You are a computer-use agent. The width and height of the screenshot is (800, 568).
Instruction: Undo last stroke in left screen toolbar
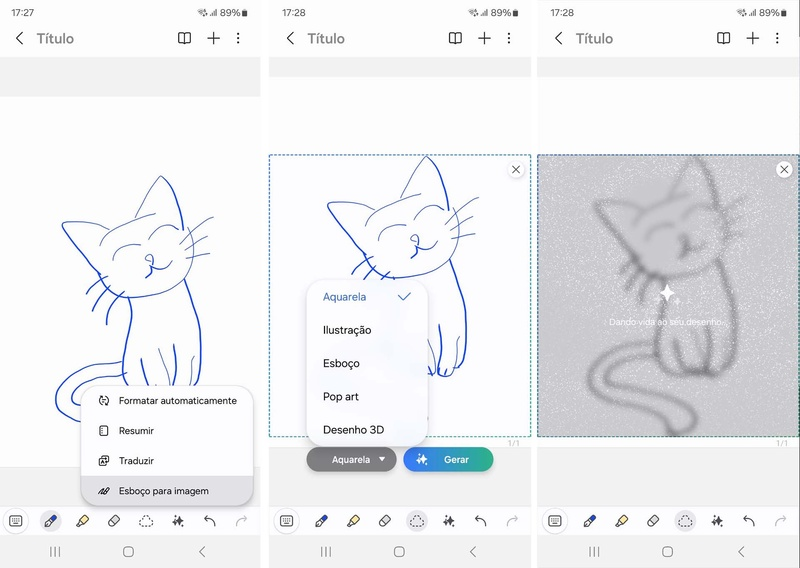210,521
